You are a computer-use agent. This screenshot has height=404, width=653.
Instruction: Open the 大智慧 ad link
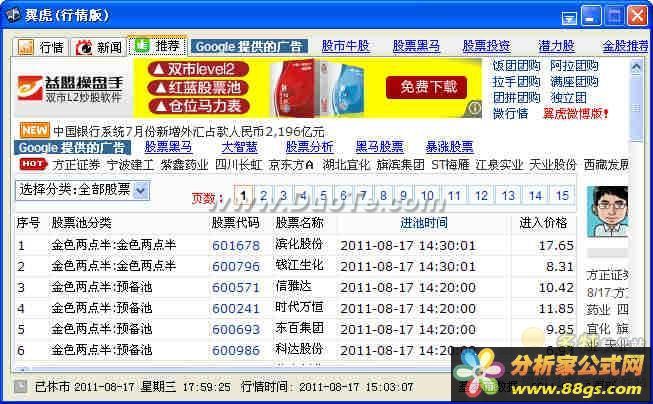point(239,147)
